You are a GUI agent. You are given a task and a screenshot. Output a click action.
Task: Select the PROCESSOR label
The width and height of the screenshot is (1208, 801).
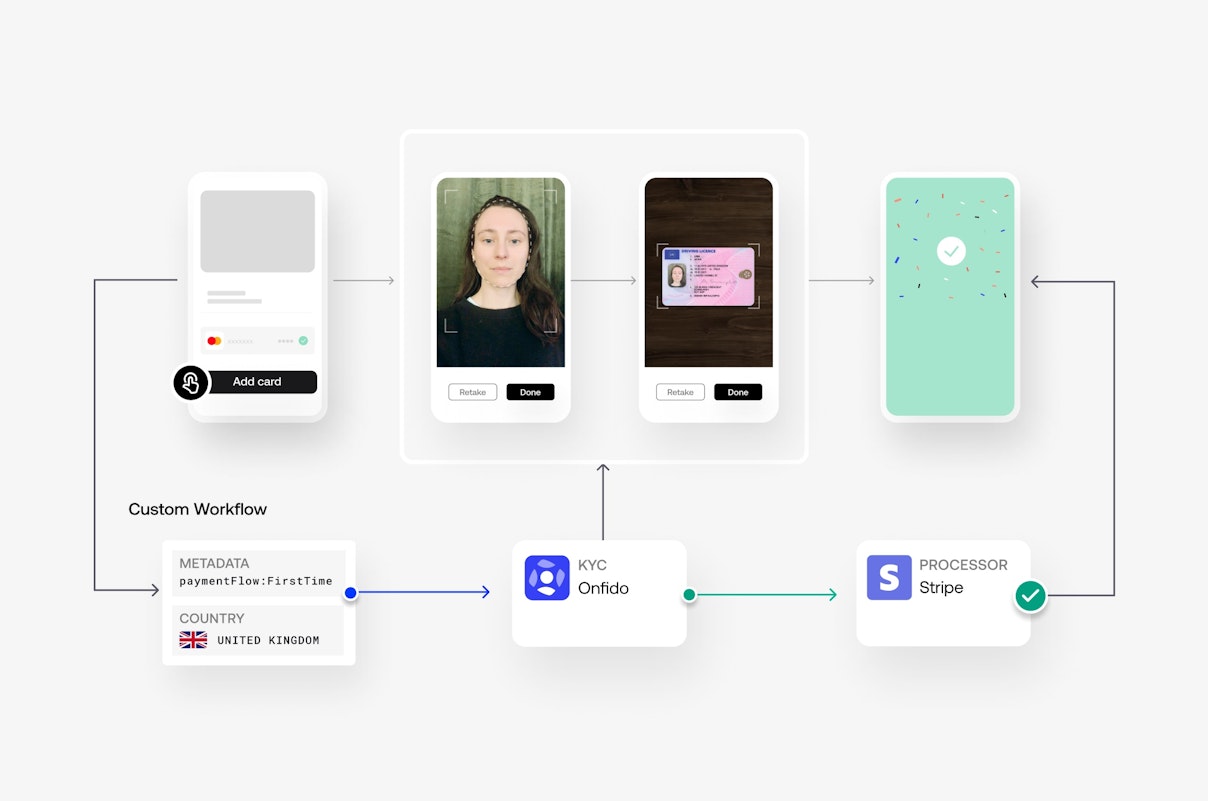[963, 565]
